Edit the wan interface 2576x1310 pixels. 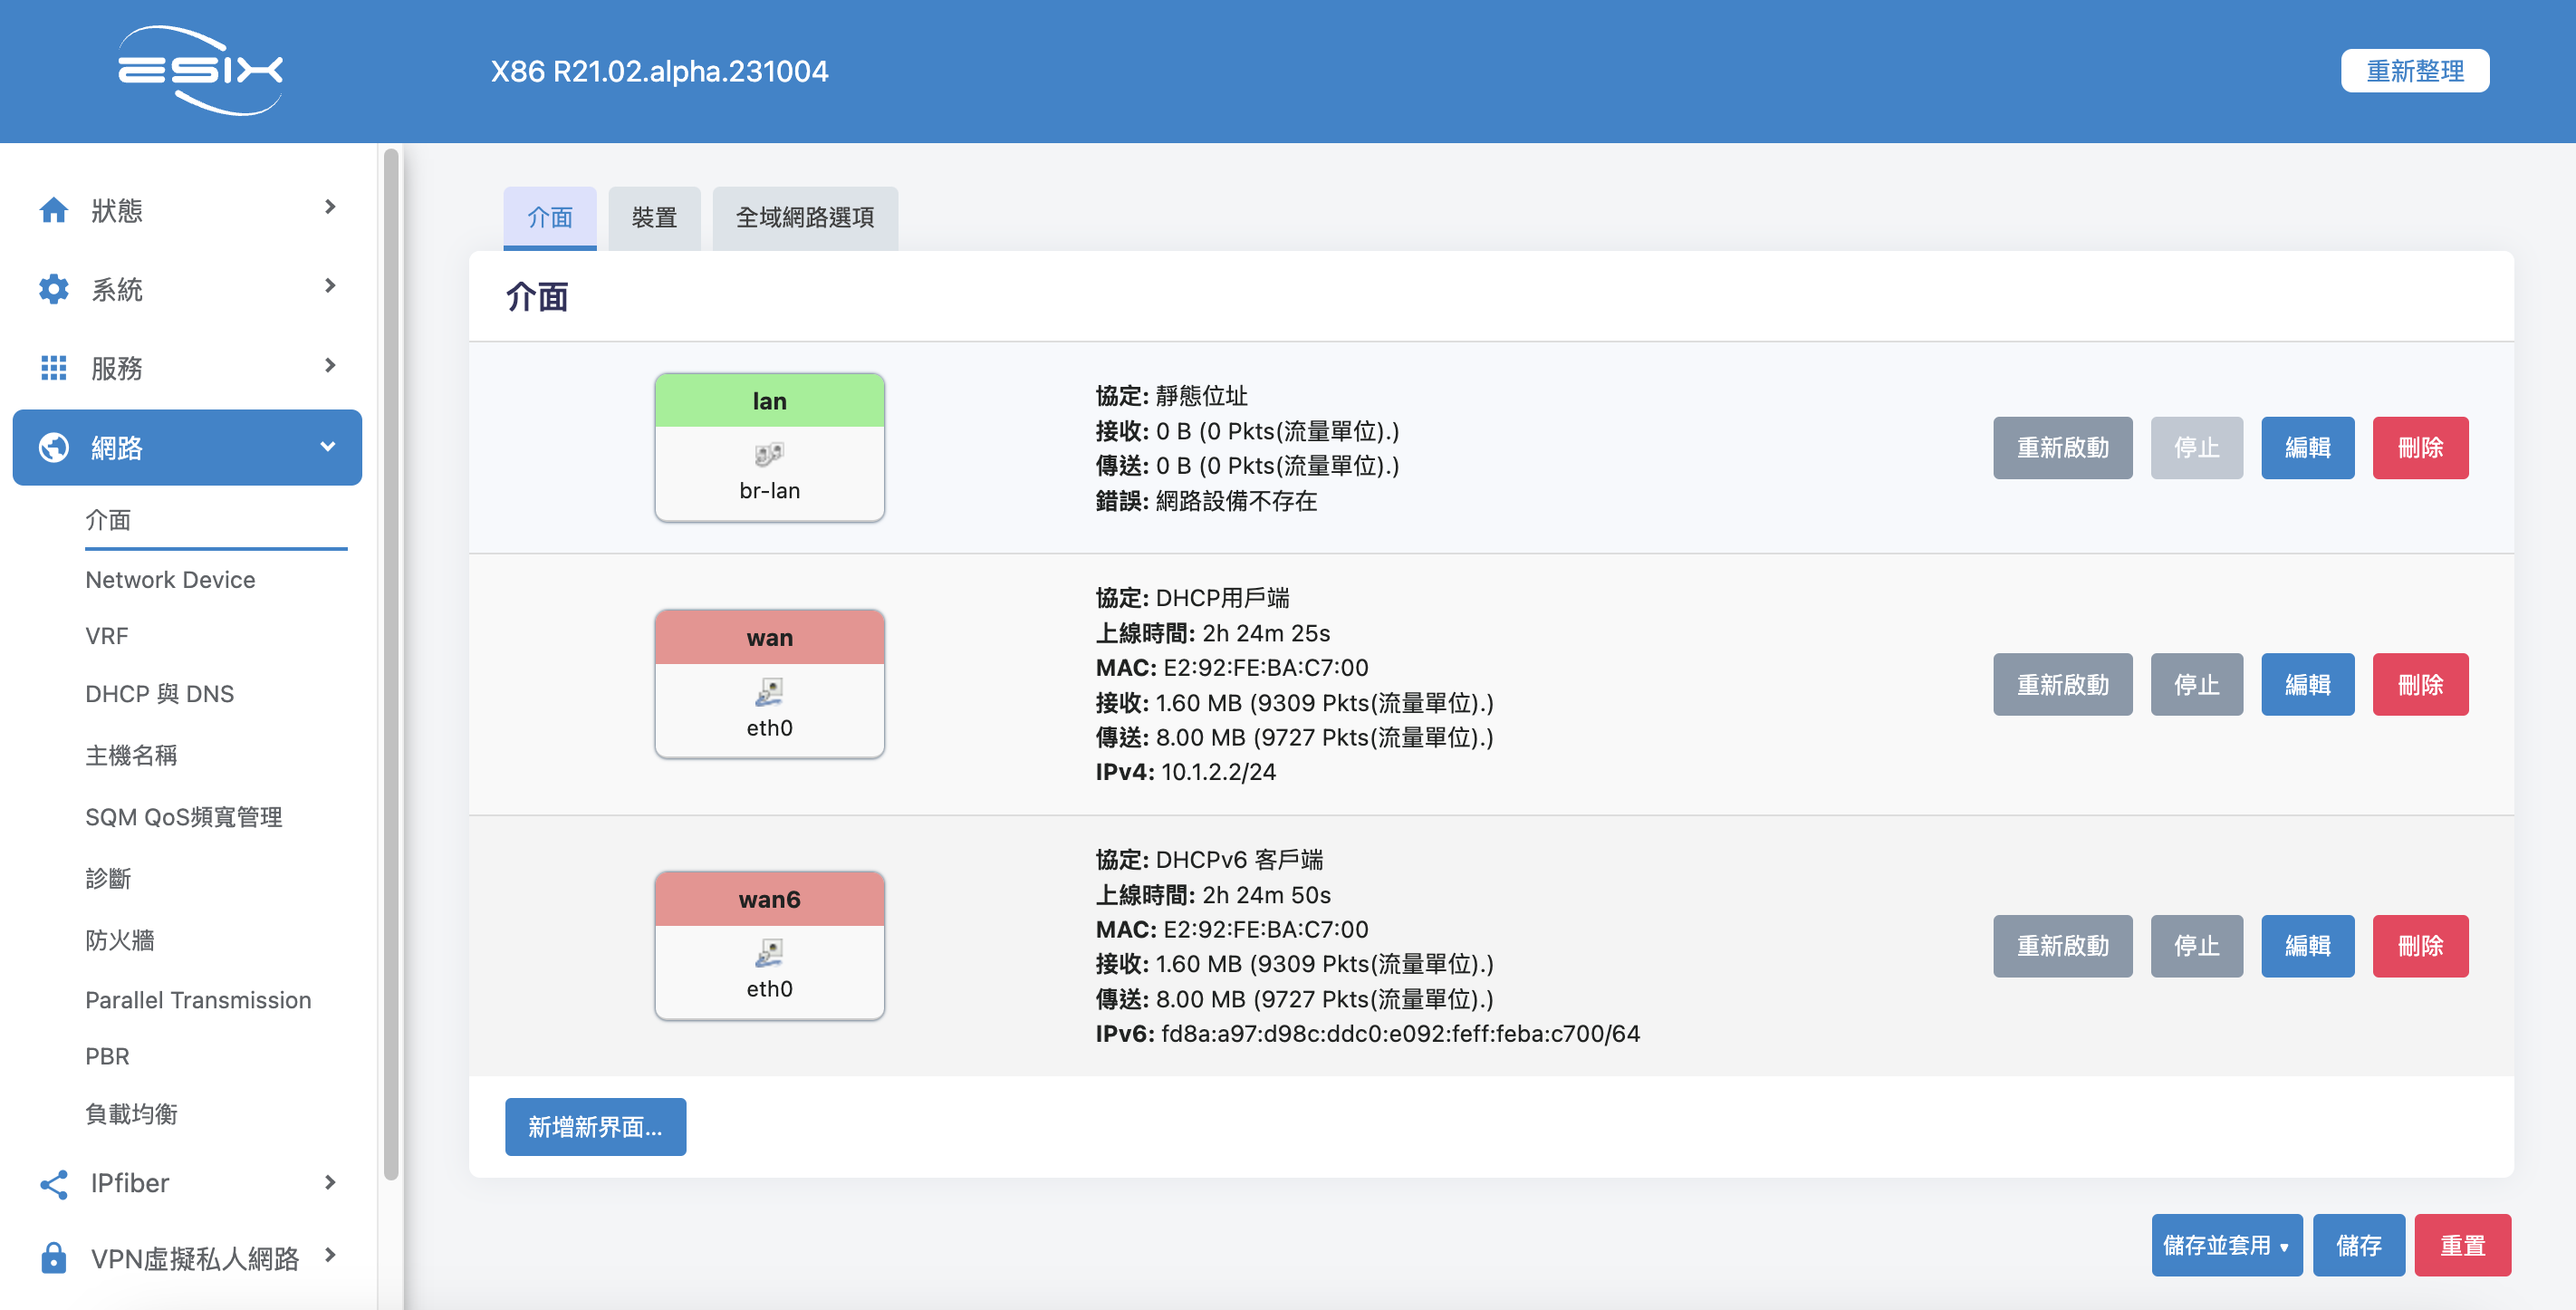(2307, 684)
